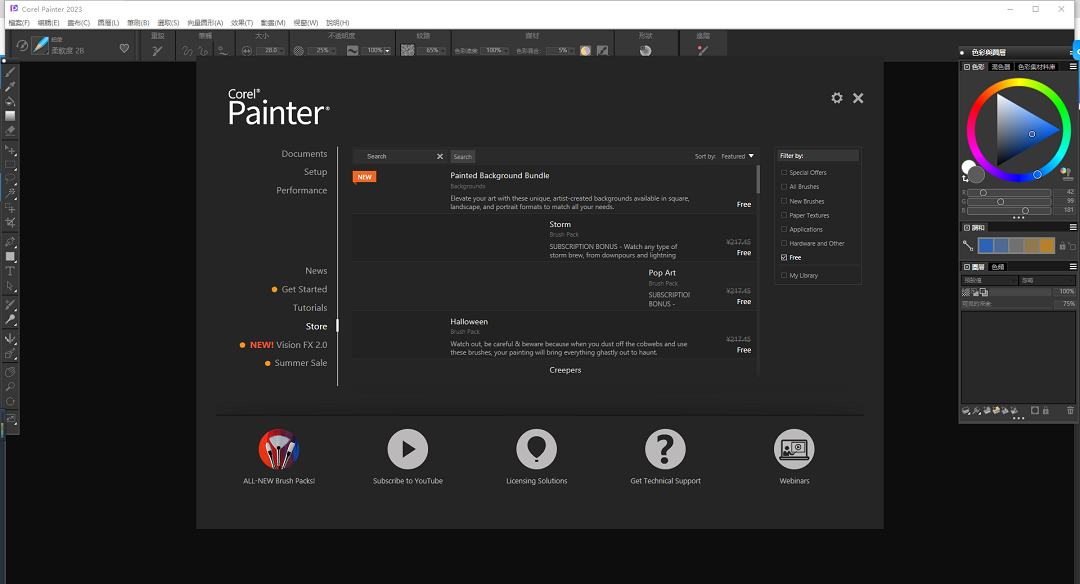Choose the Dropper tool in toolbox
Screen dimensions: 1080x584
(10, 87)
